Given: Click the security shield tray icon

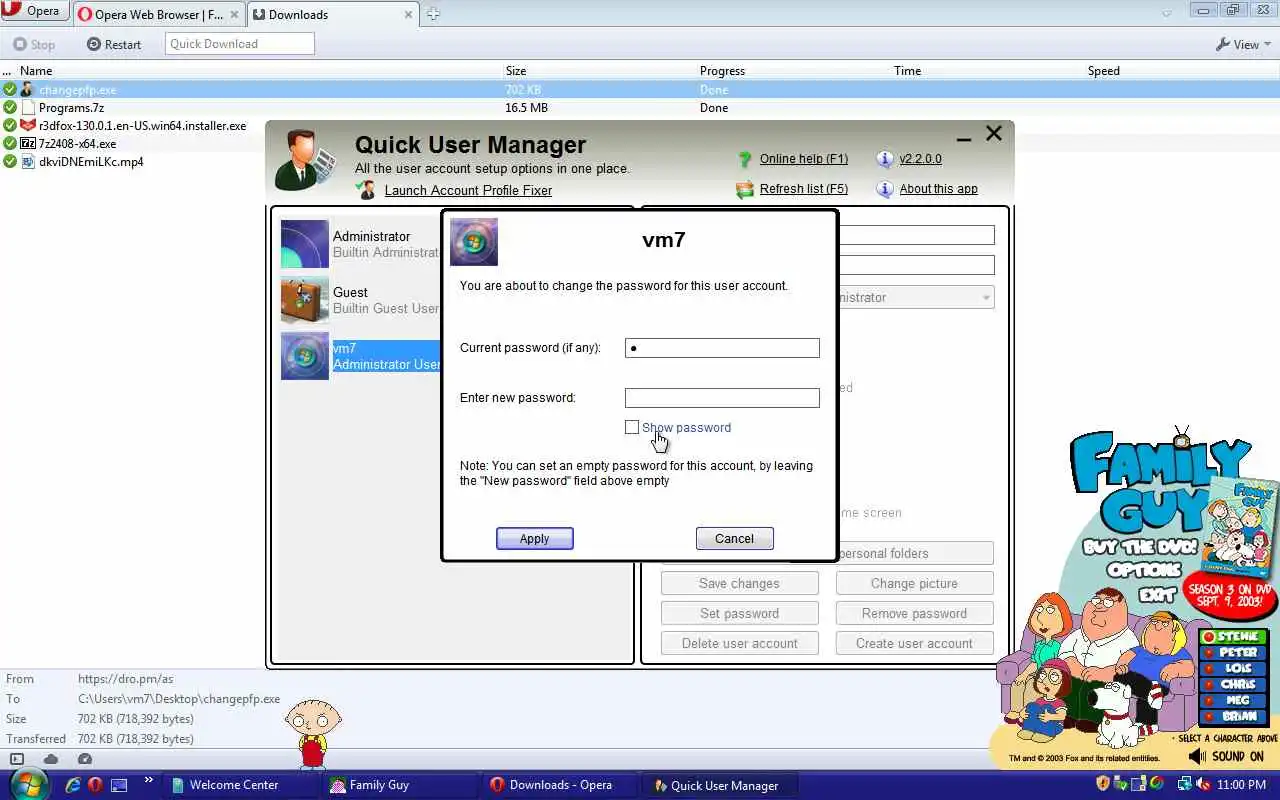Looking at the screenshot, I should coord(1103,784).
